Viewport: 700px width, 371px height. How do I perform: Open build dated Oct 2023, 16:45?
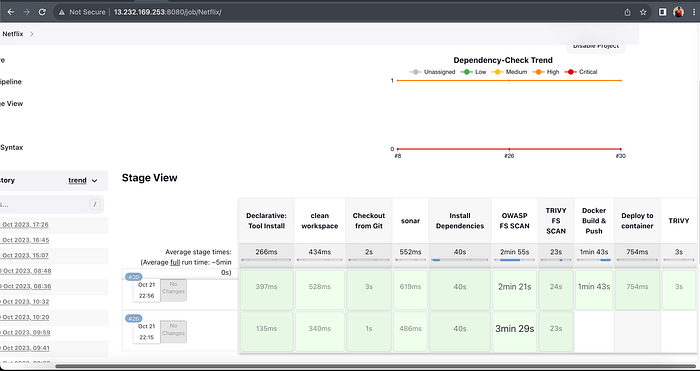pos(25,240)
